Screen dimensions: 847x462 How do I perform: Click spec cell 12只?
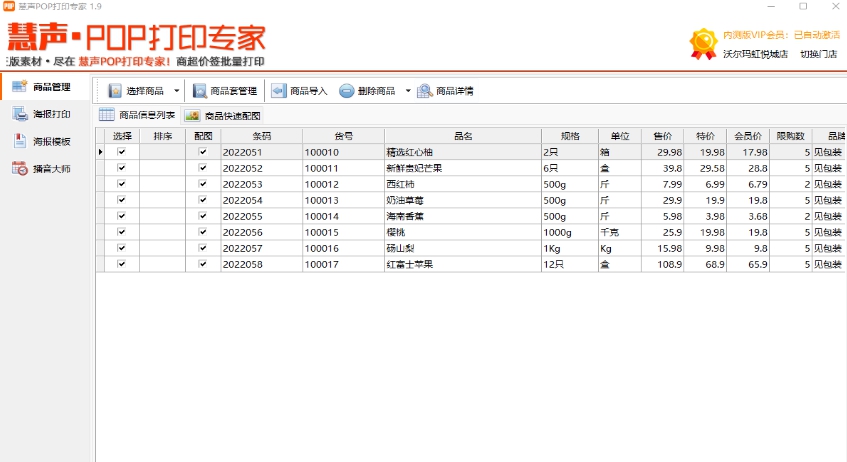click(570, 265)
